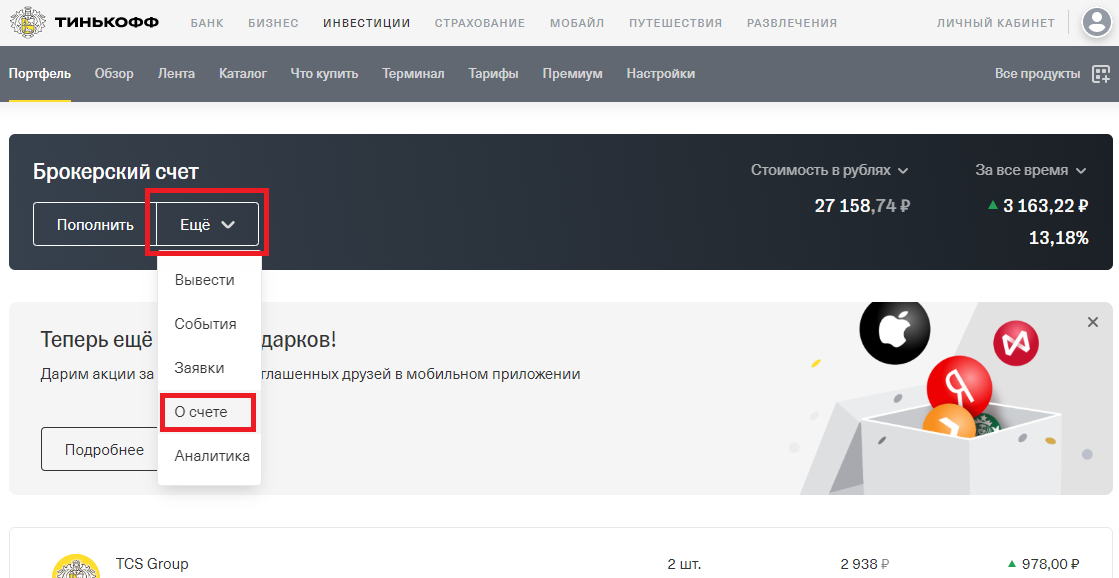
Task: Click the 13,18% return value
Action: [1058, 238]
